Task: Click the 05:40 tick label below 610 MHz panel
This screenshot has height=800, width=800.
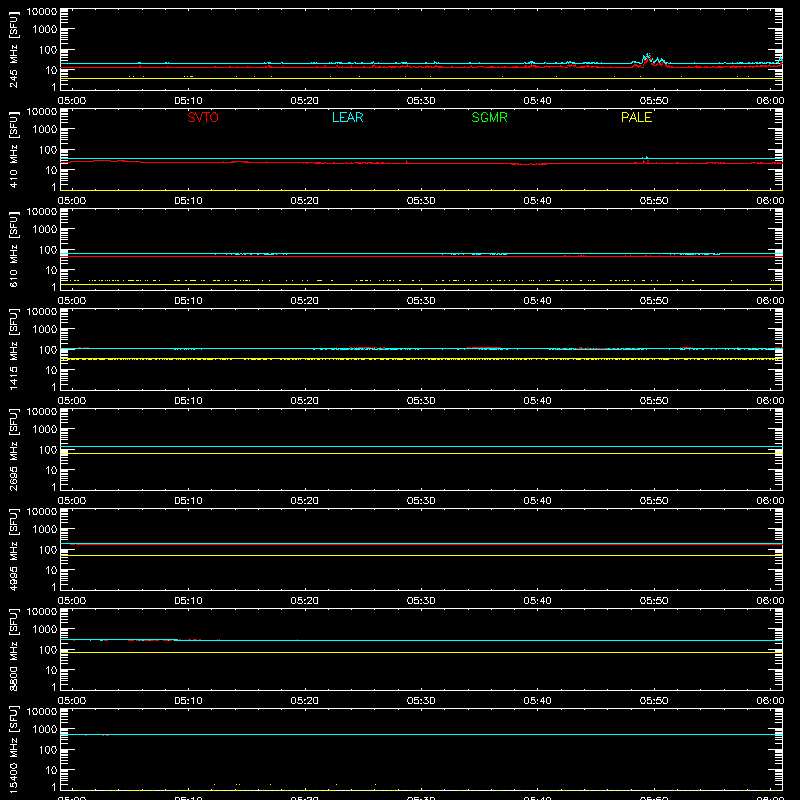Action: [x=537, y=301]
